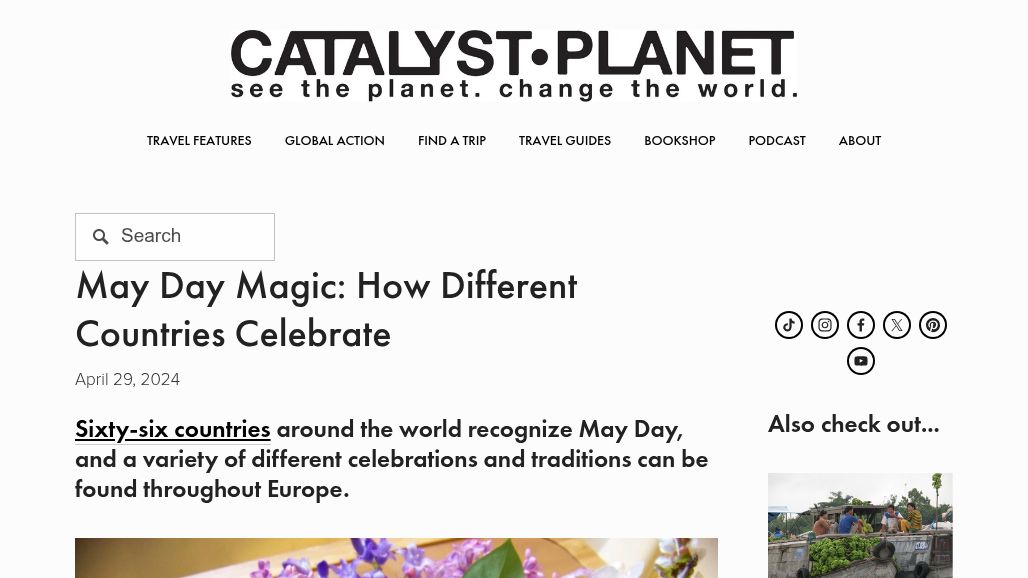Image resolution: width=1028 pixels, height=578 pixels.
Task: Click the lilac flowers article image
Action: pos(396,558)
